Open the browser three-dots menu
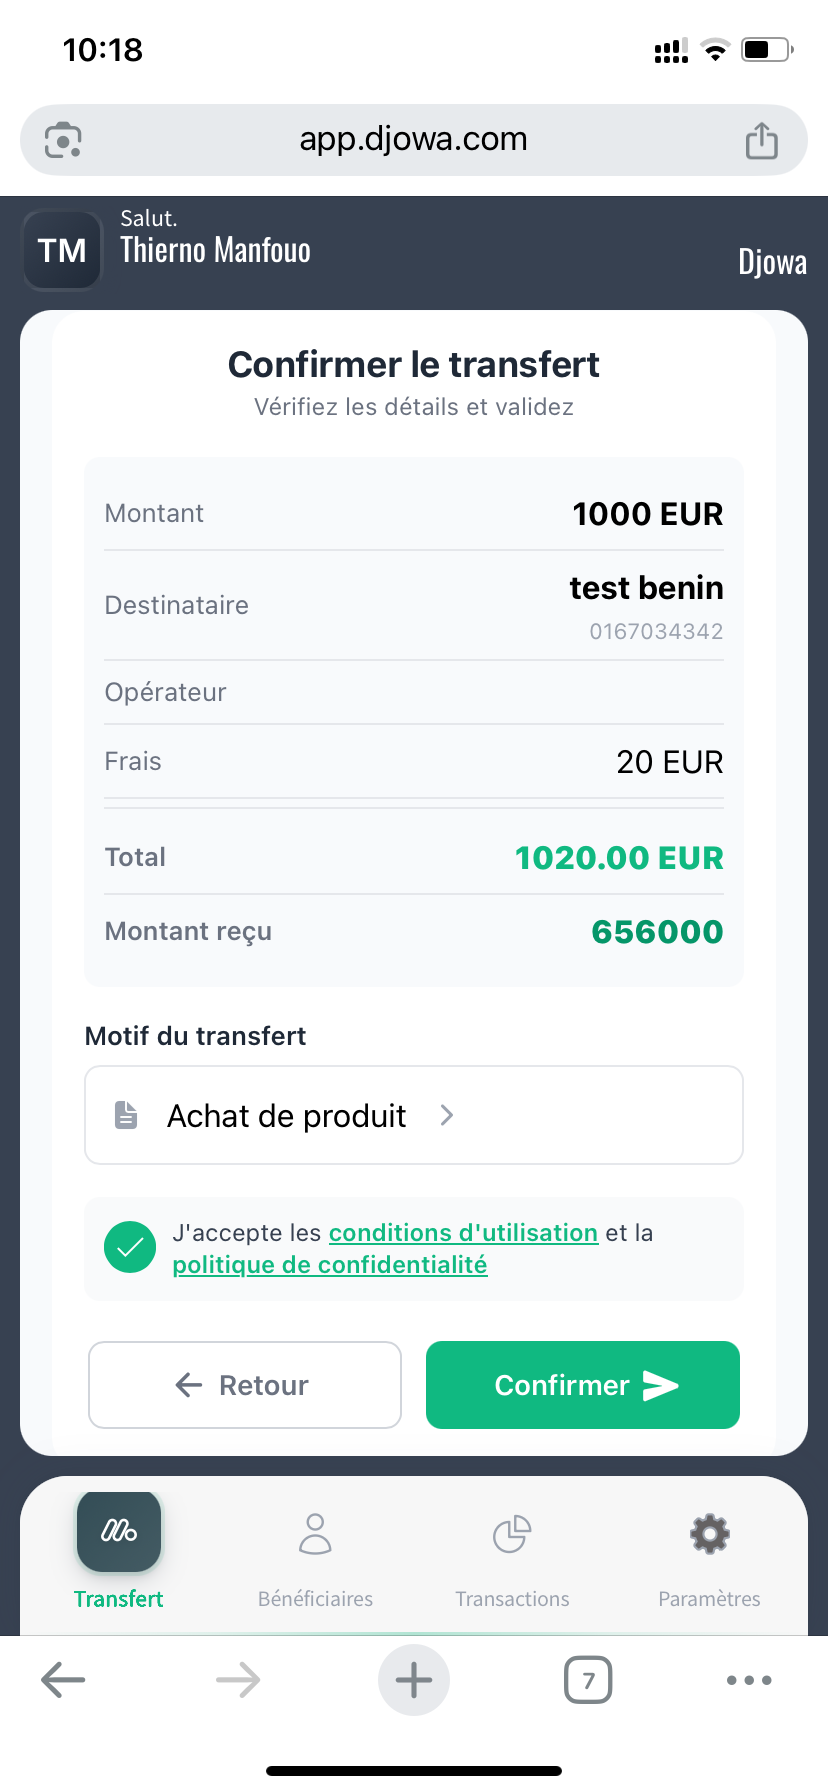Image resolution: width=828 pixels, height=1792 pixels. pos(749,1680)
